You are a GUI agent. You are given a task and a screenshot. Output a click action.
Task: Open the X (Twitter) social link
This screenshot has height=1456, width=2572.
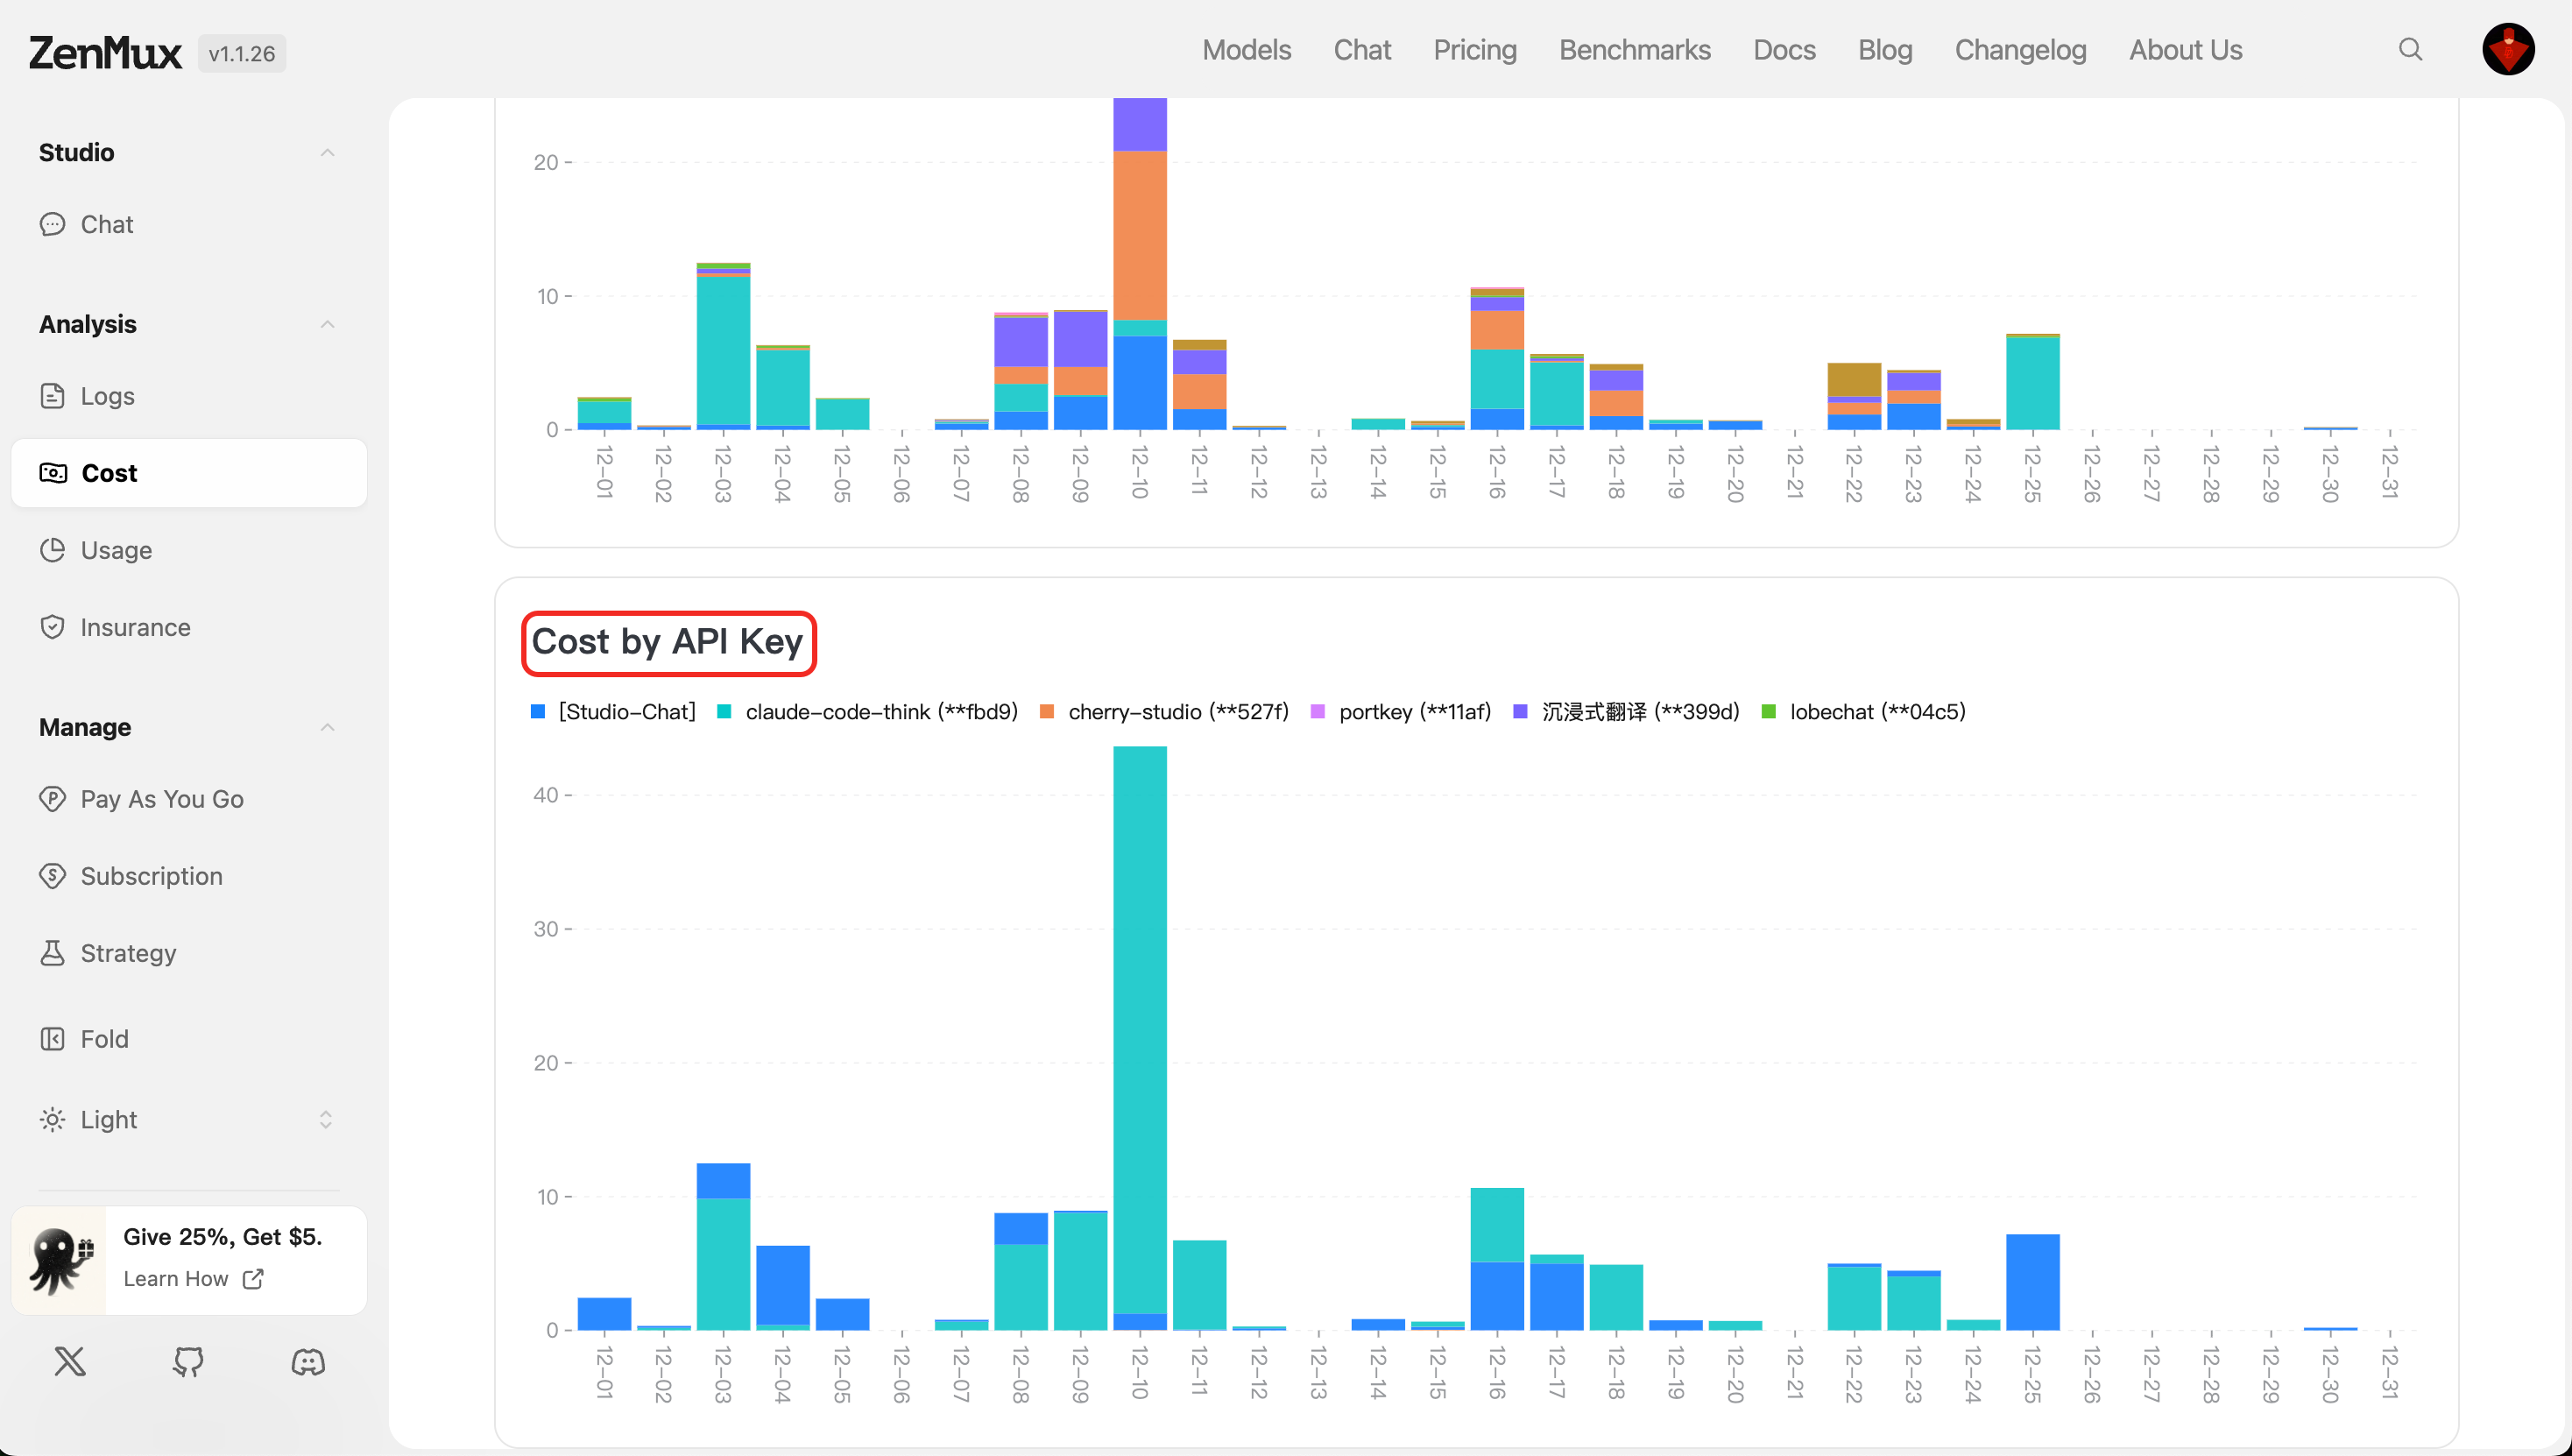[x=70, y=1361]
